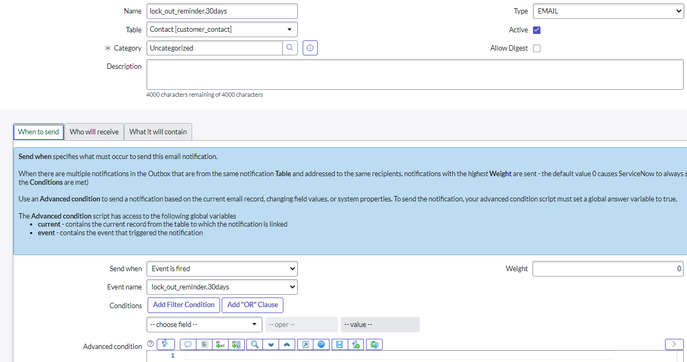The height and width of the screenshot is (362, 687).
Task: Open script editor help blue circle icon
Action: [x=321, y=344]
